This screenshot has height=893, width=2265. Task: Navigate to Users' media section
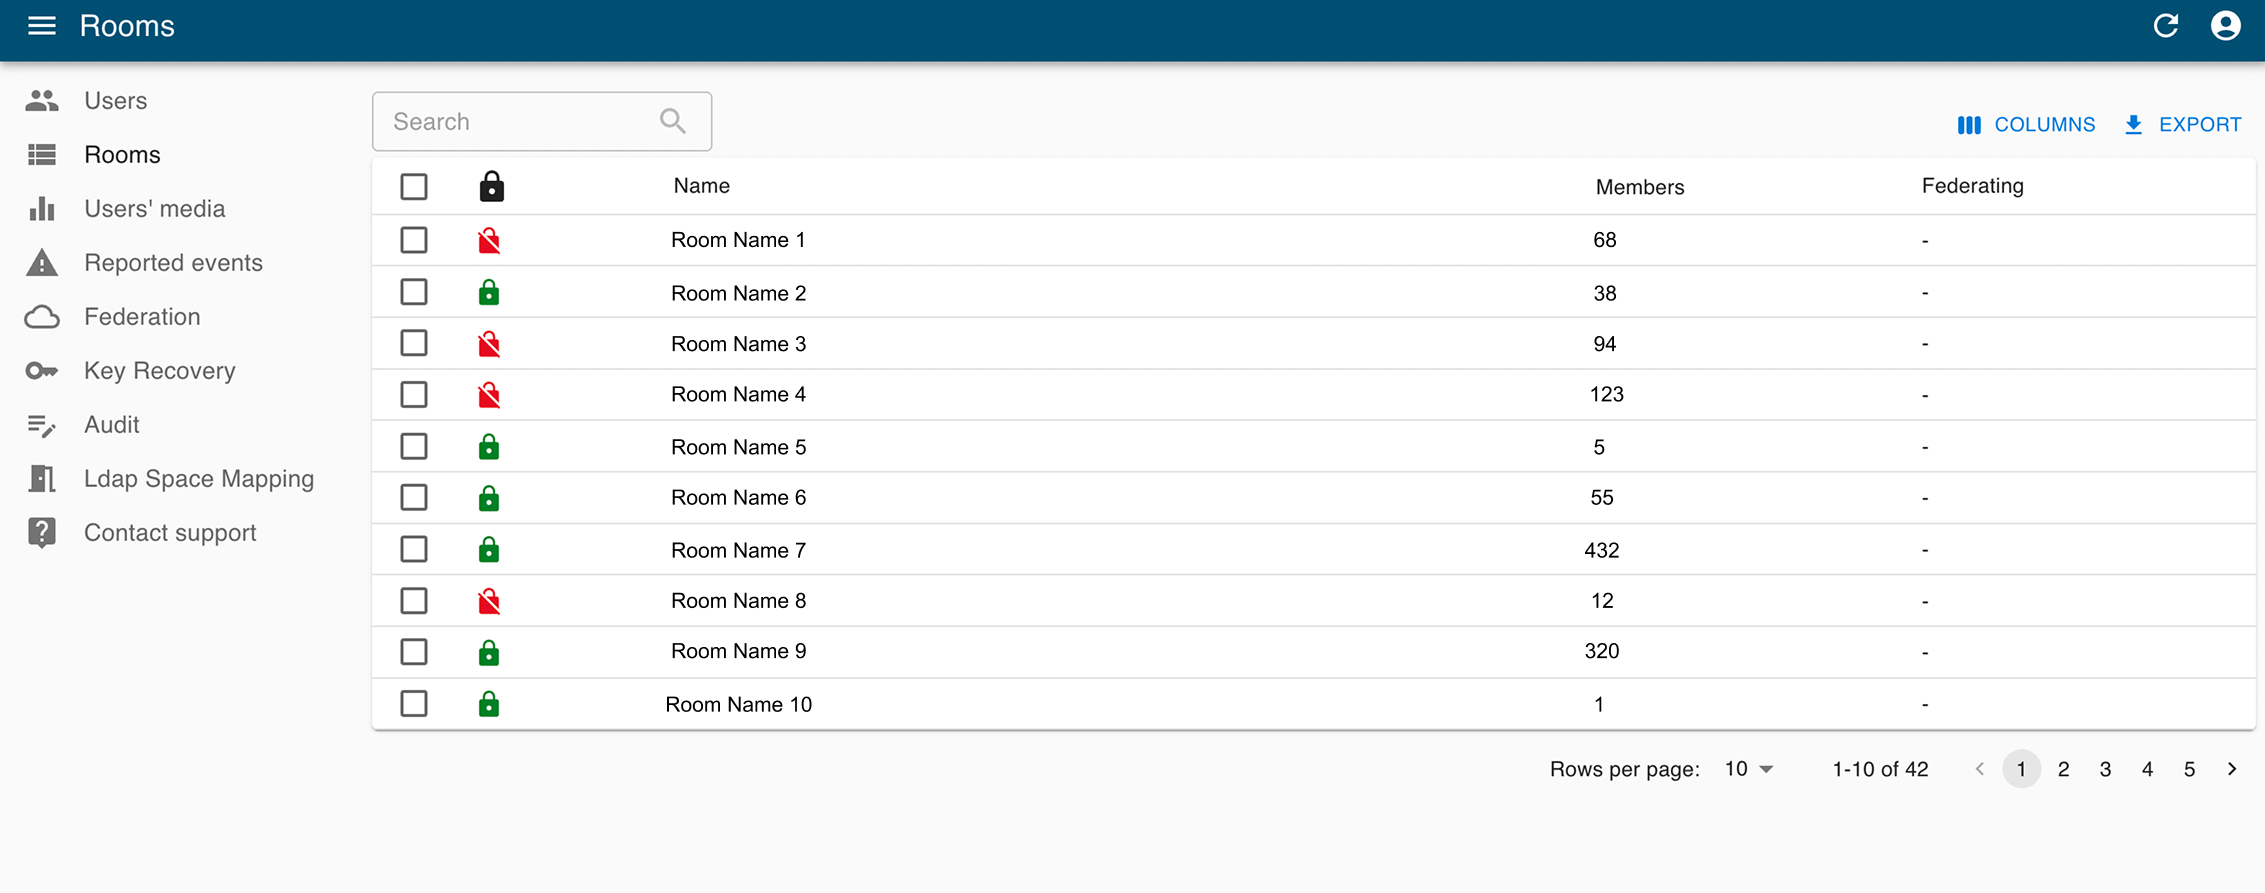pos(154,209)
